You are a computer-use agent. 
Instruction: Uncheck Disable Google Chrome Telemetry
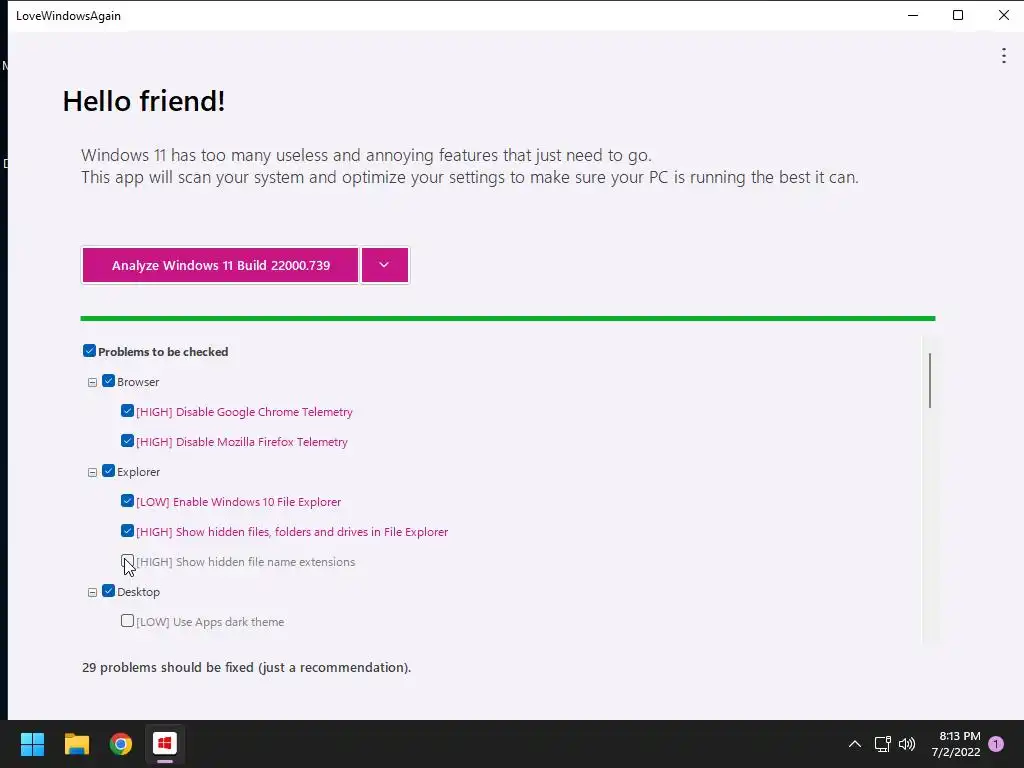pos(127,411)
